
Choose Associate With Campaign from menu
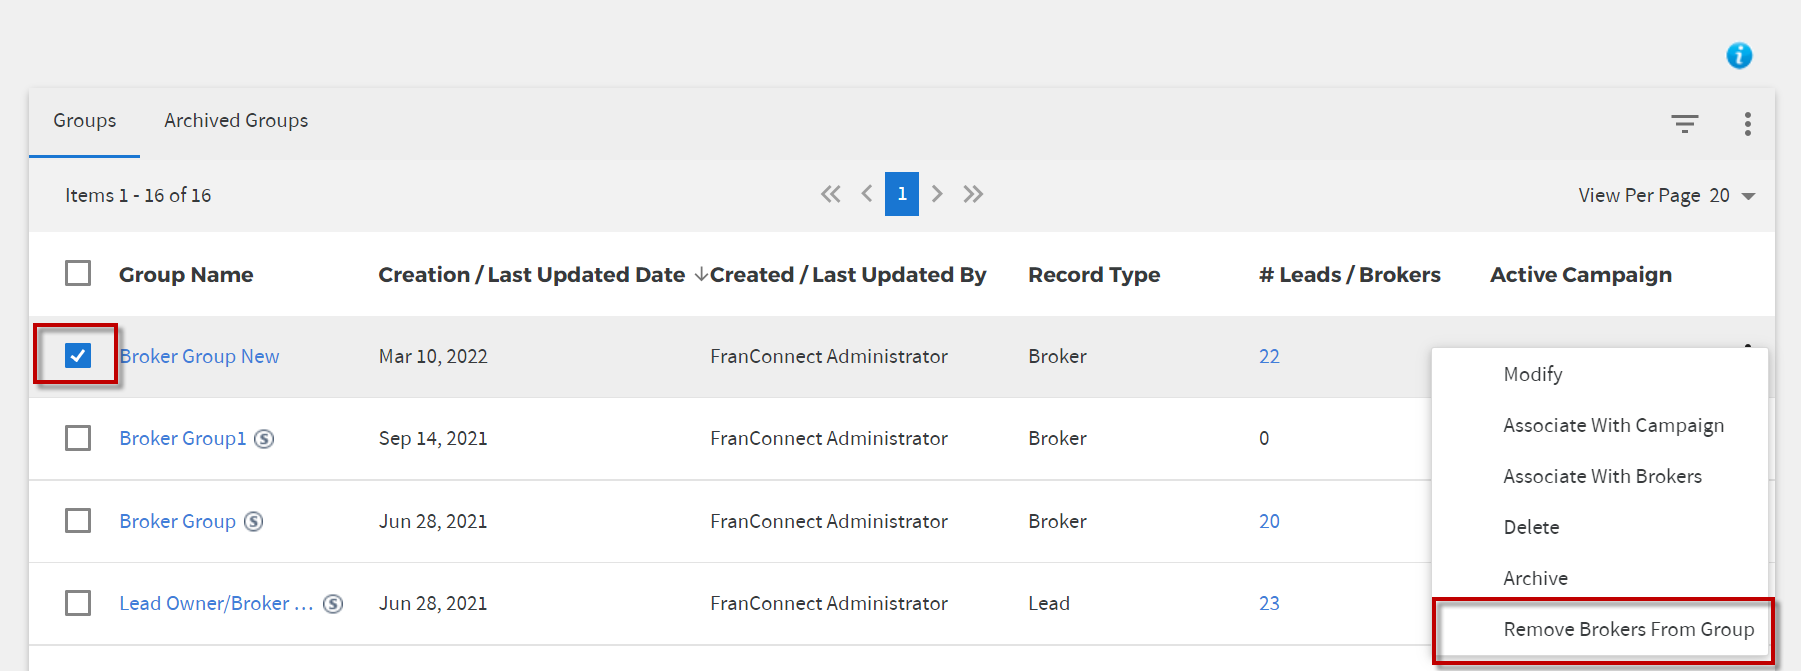(x=1613, y=426)
